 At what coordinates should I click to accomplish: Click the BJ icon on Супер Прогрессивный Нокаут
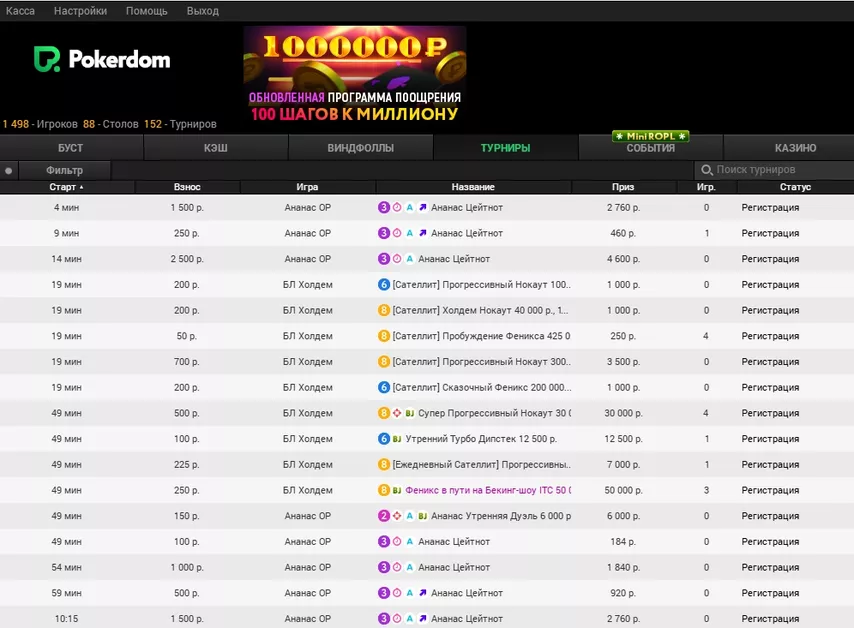410,413
